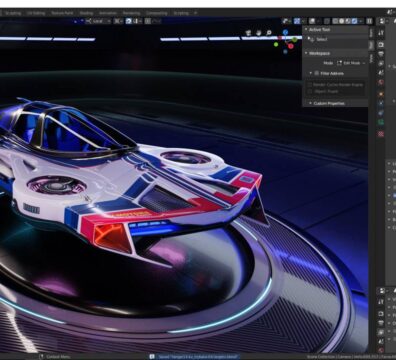Viewport: 396px width, 360px height.
Task: Toggle the camera view viewport icon
Action: 248,33
